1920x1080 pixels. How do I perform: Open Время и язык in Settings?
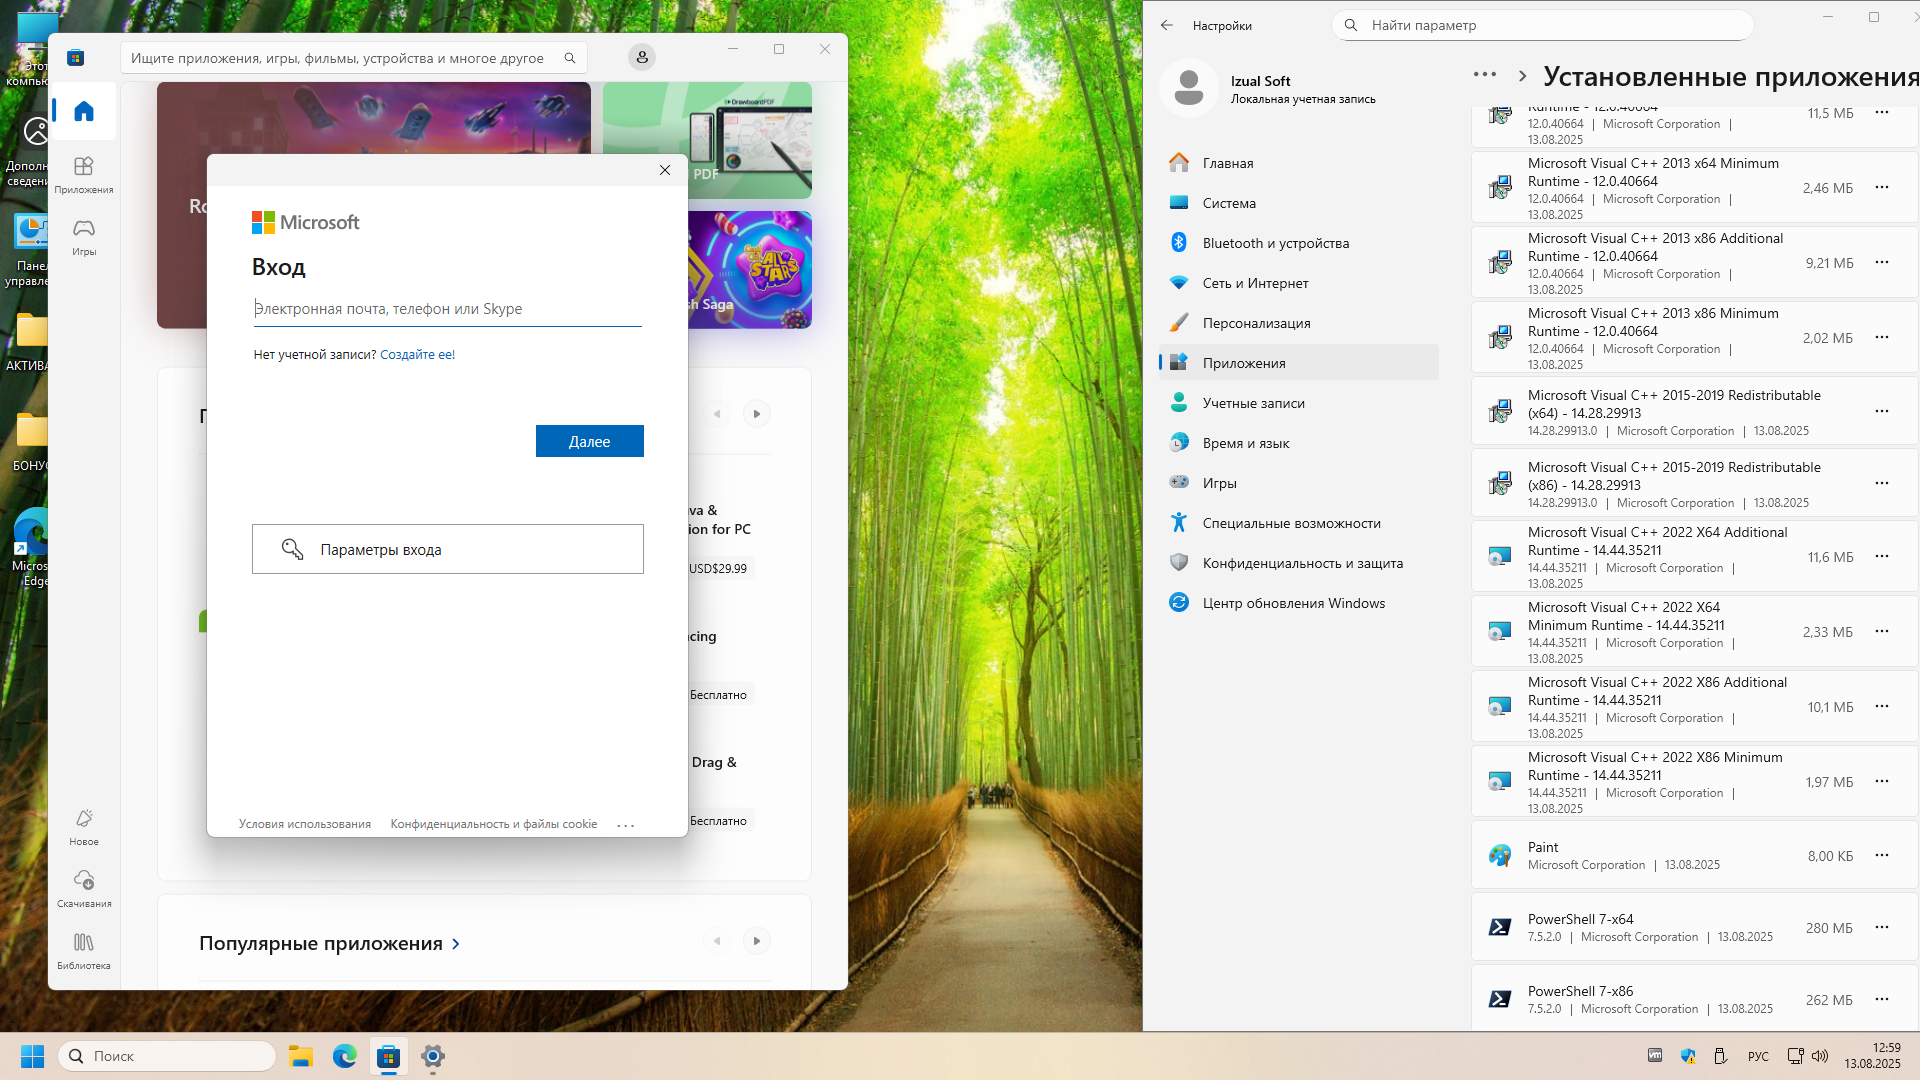point(1298,443)
